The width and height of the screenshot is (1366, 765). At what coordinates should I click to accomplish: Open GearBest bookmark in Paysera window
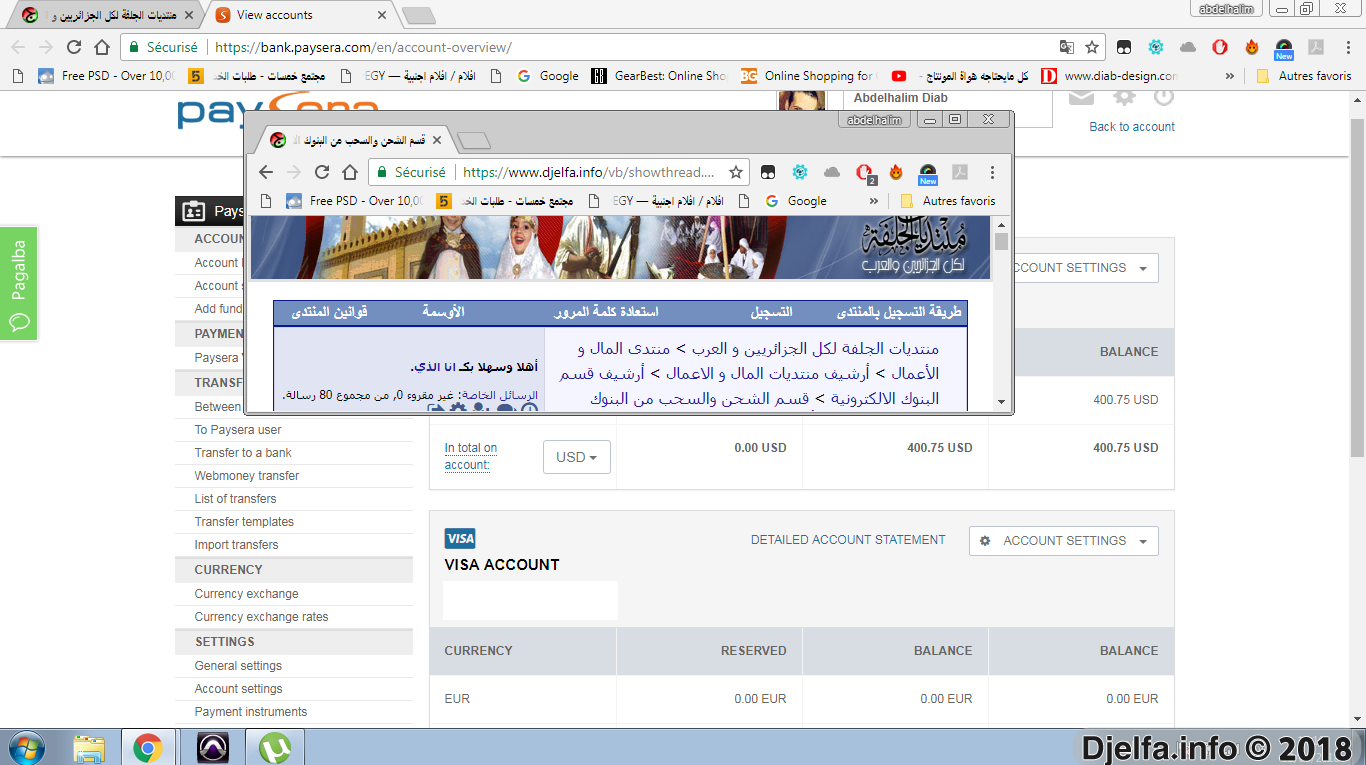click(x=658, y=76)
